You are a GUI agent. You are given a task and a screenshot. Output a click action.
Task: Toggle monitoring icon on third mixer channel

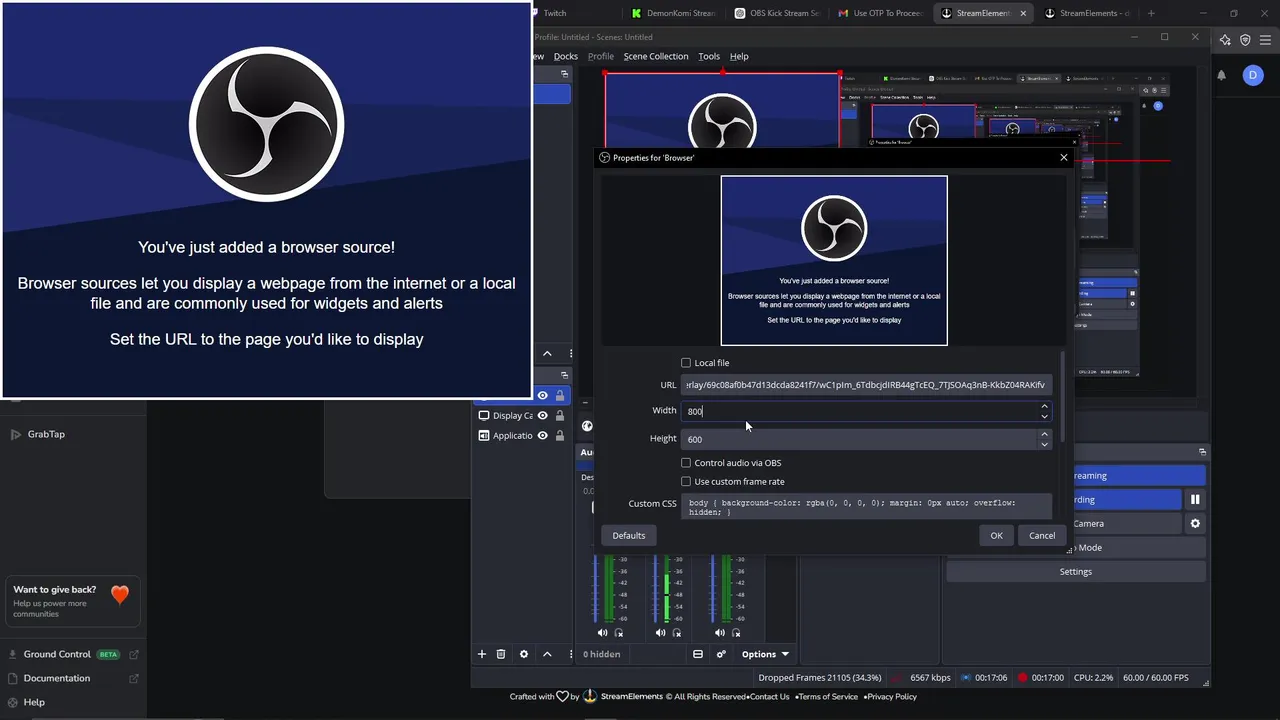click(x=737, y=632)
